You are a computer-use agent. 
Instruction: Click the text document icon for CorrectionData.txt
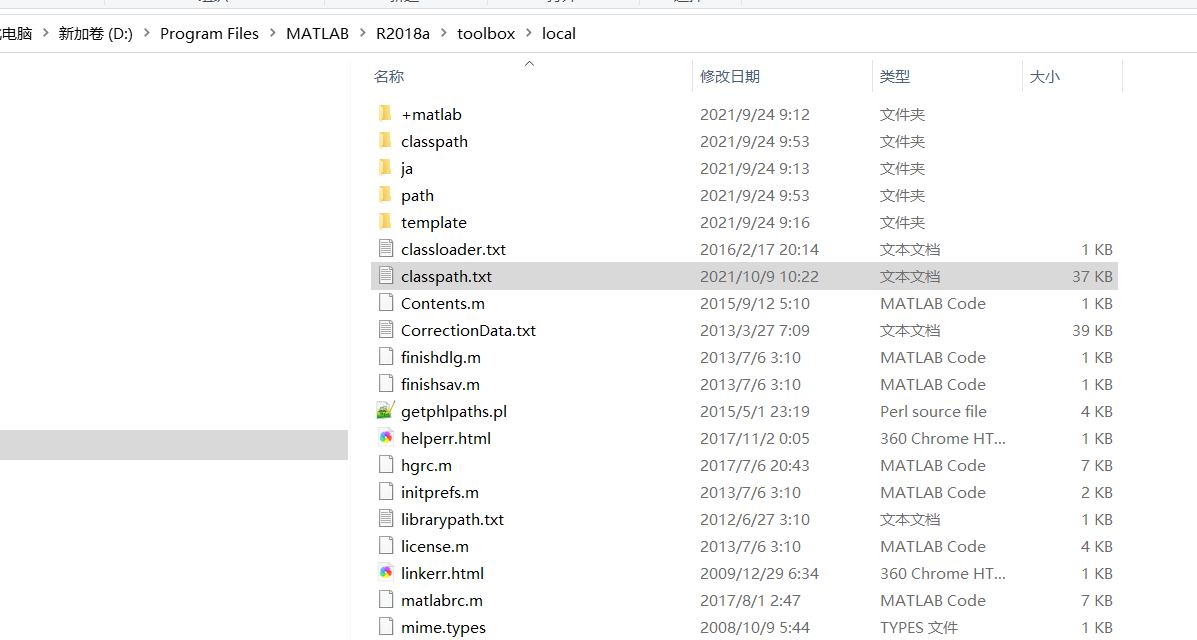point(386,330)
